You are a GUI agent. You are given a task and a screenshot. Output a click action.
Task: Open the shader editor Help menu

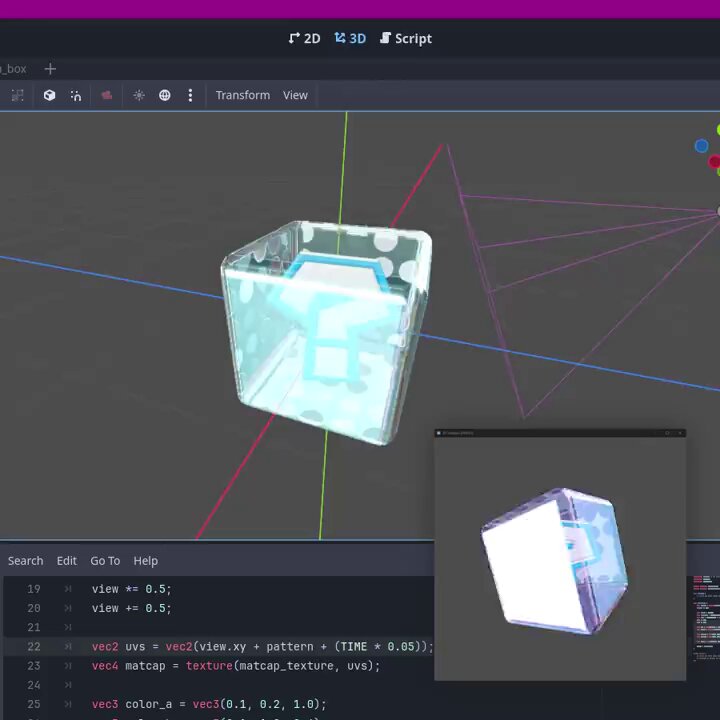146,561
